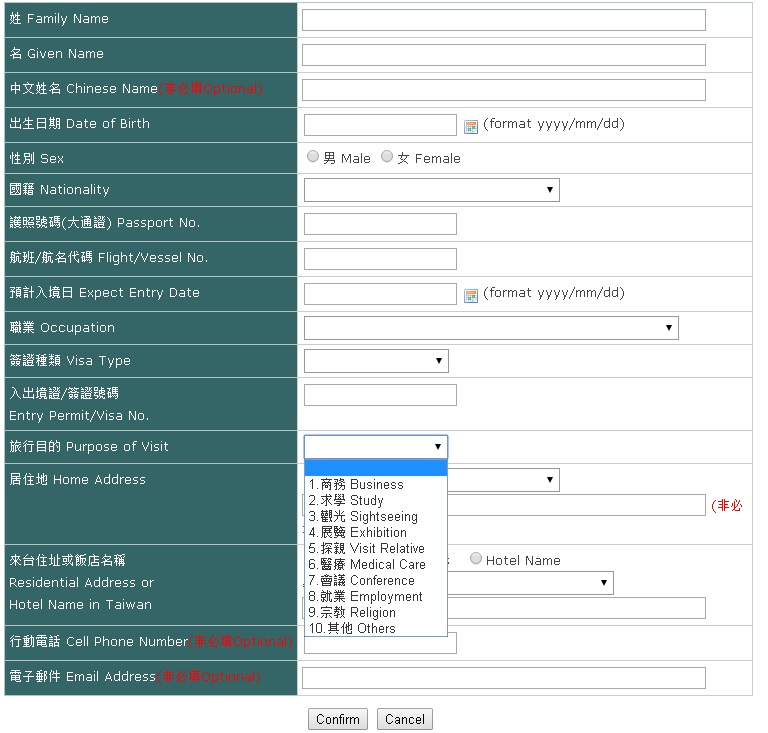Focus the Email Address input field
Viewport: 768px width, 733px height.
(x=504, y=678)
